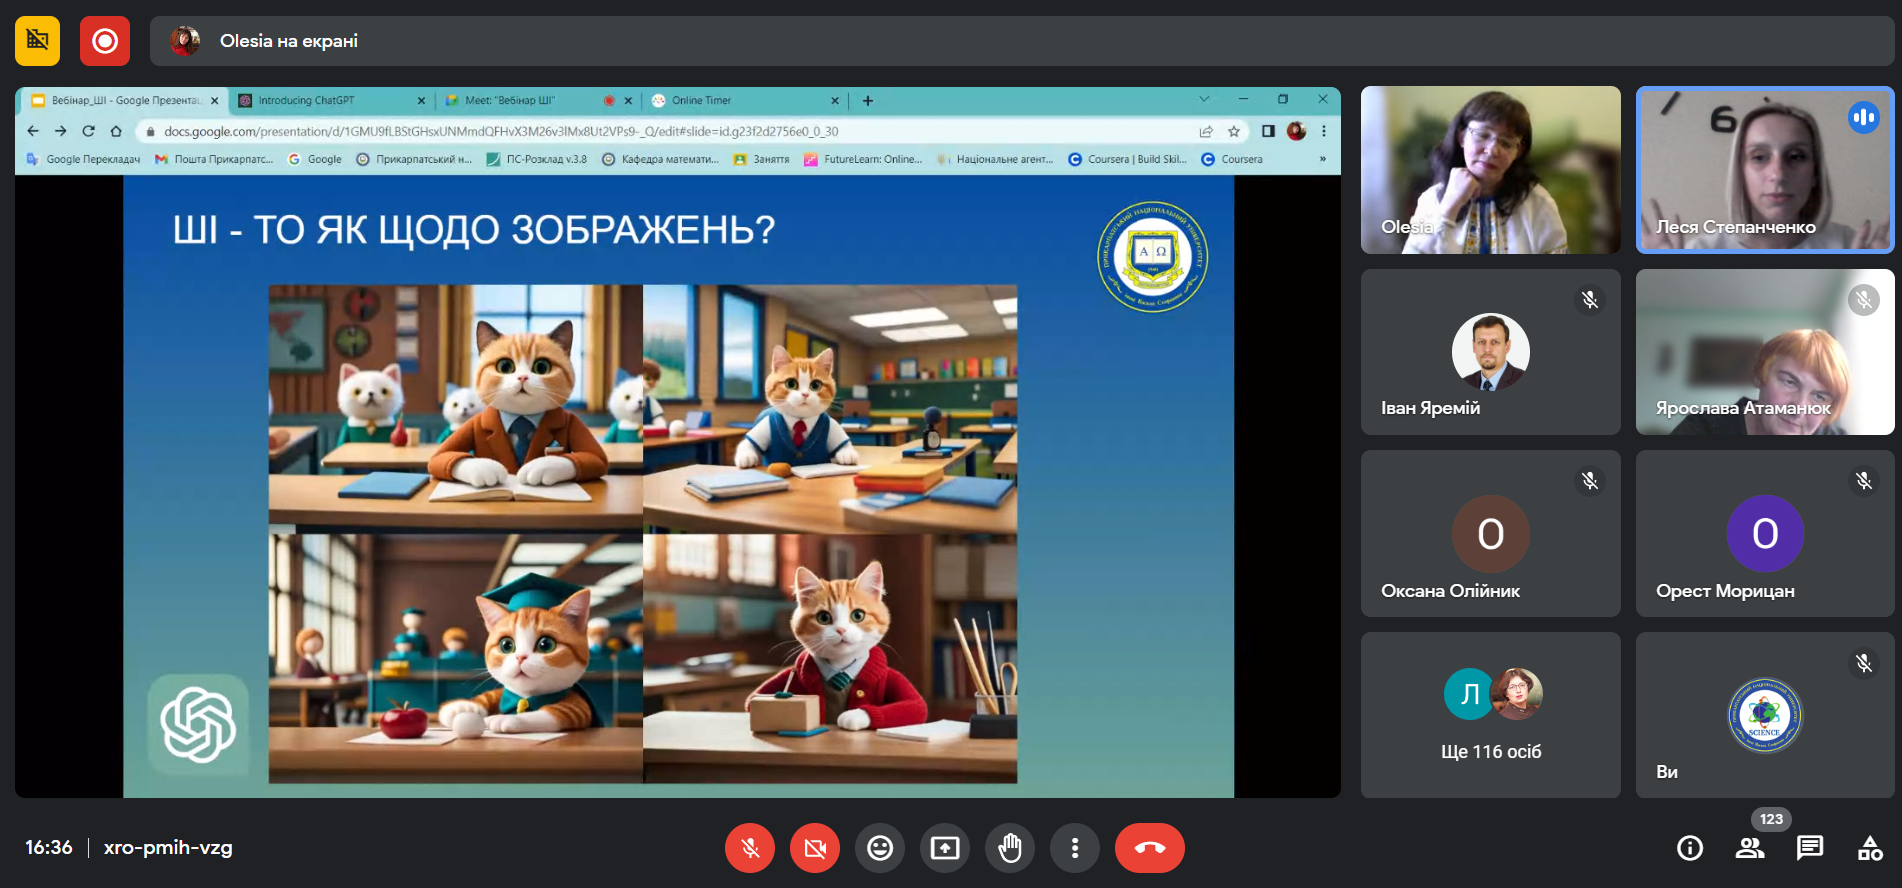Select Леся Степанченко's video tile
1902x888 pixels.
[x=1765, y=169]
